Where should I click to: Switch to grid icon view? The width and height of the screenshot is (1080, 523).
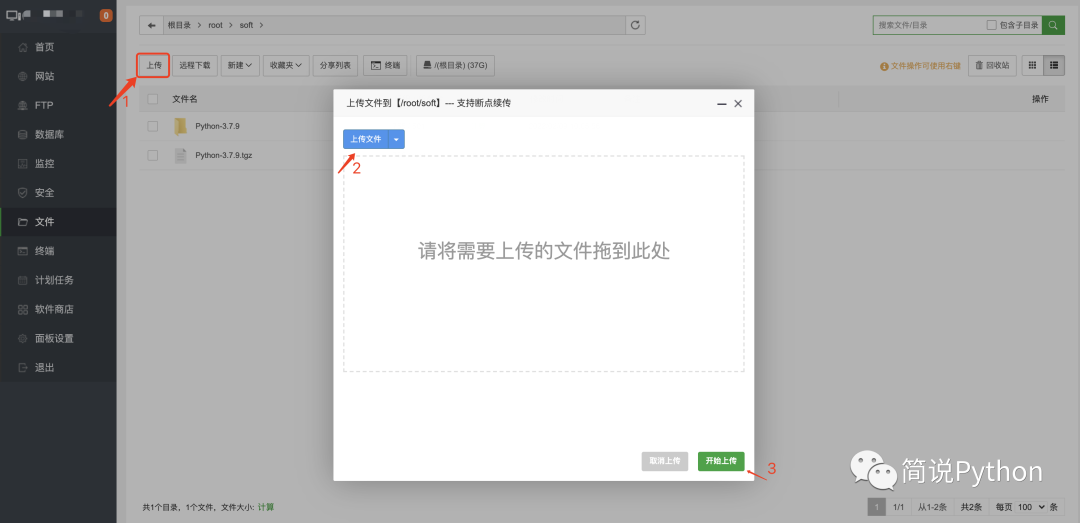tap(1032, 65)
